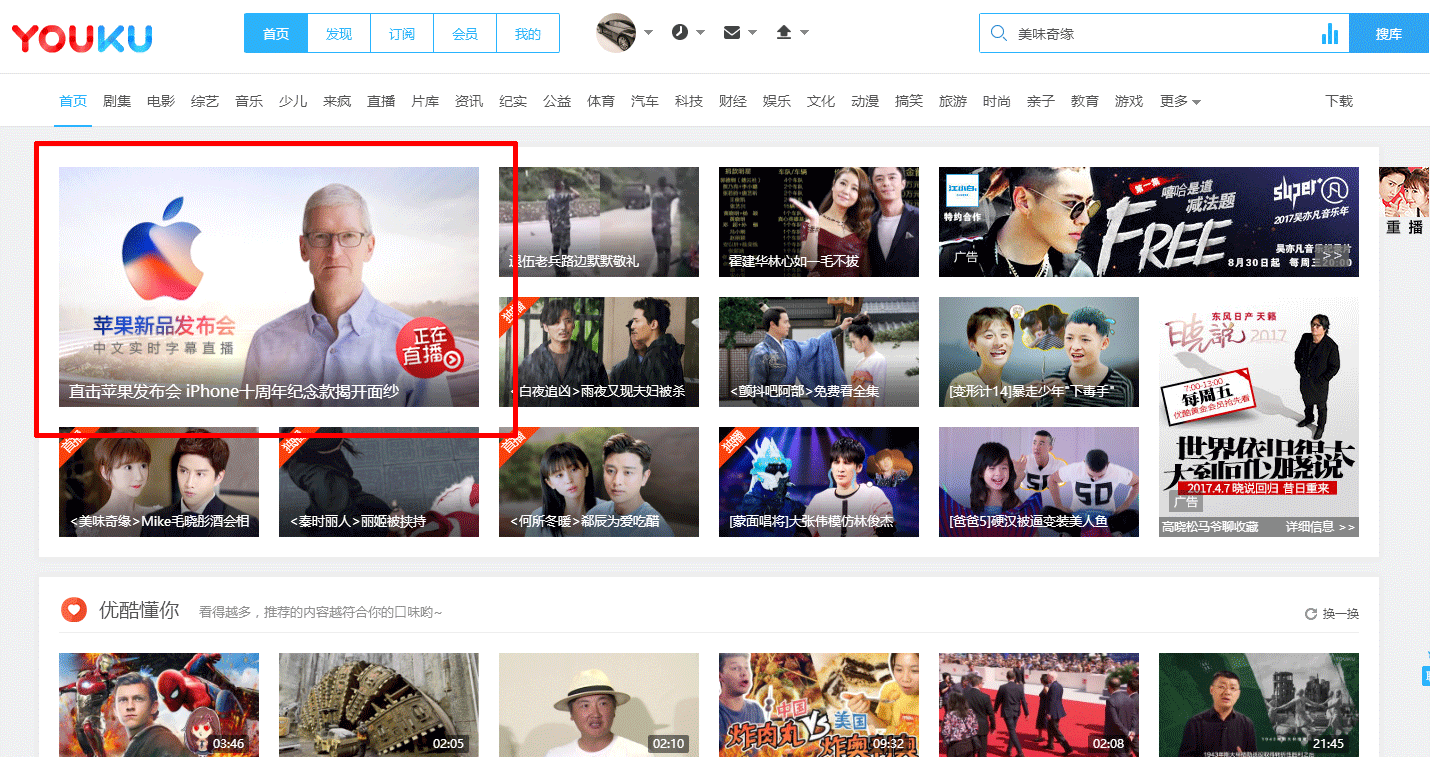
Task: Switch to the 我的 tab
Action: [528, 33]
